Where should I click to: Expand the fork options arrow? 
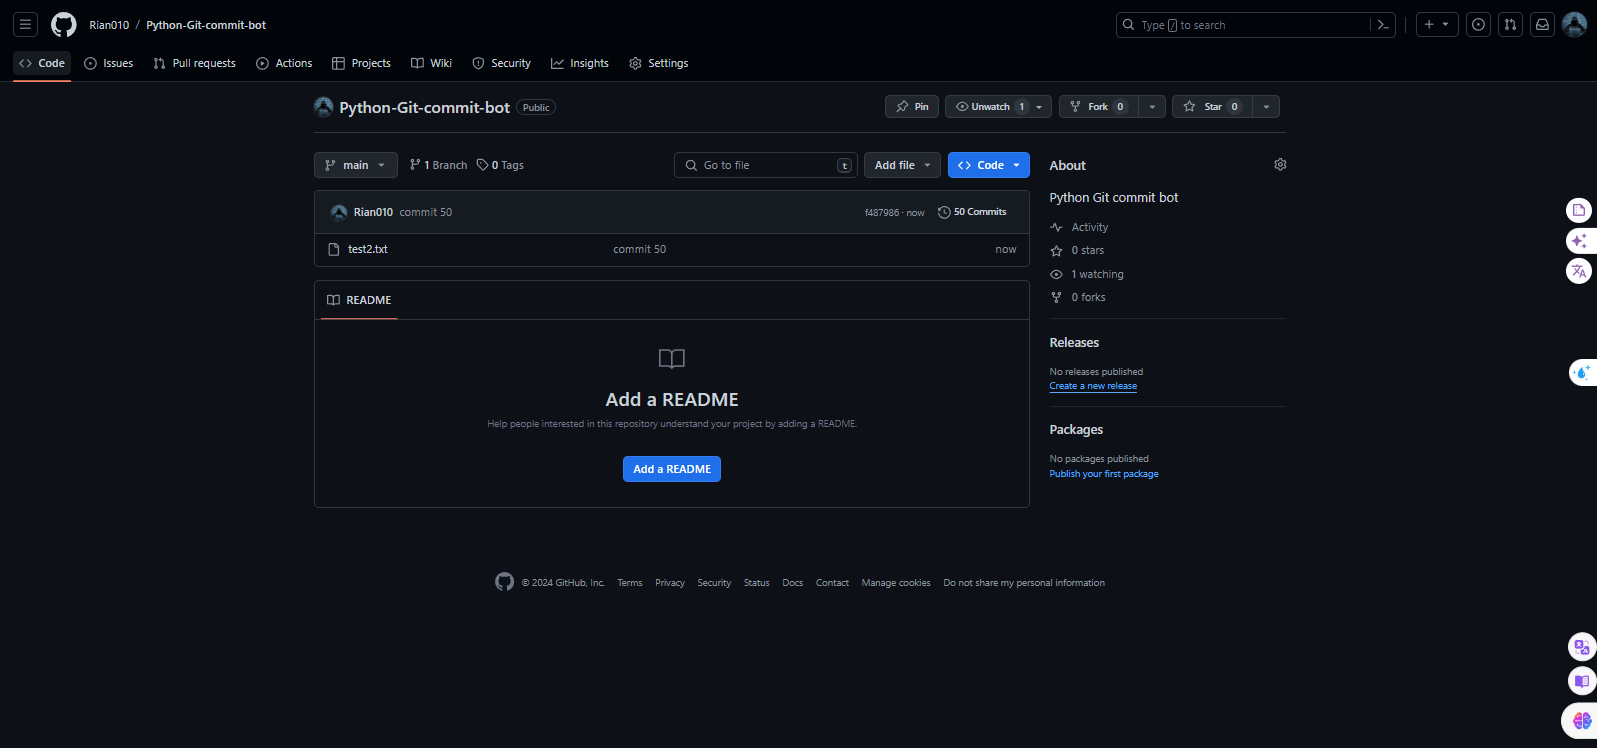point(1152,107)
